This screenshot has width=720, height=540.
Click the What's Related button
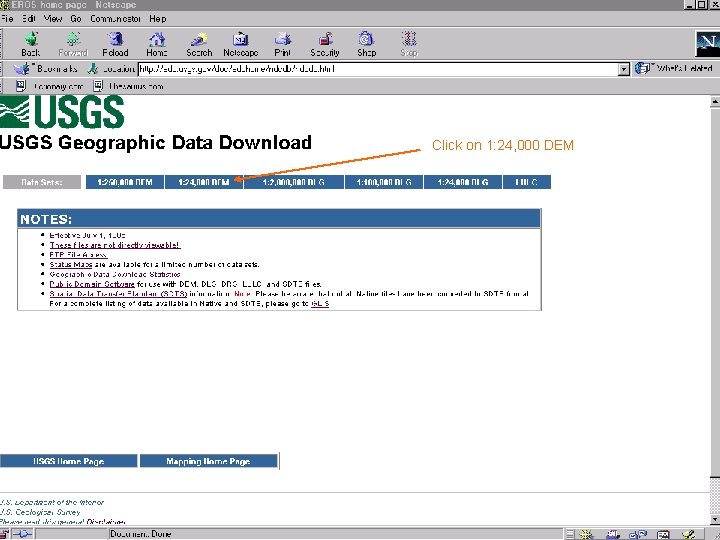click(674, 68)
